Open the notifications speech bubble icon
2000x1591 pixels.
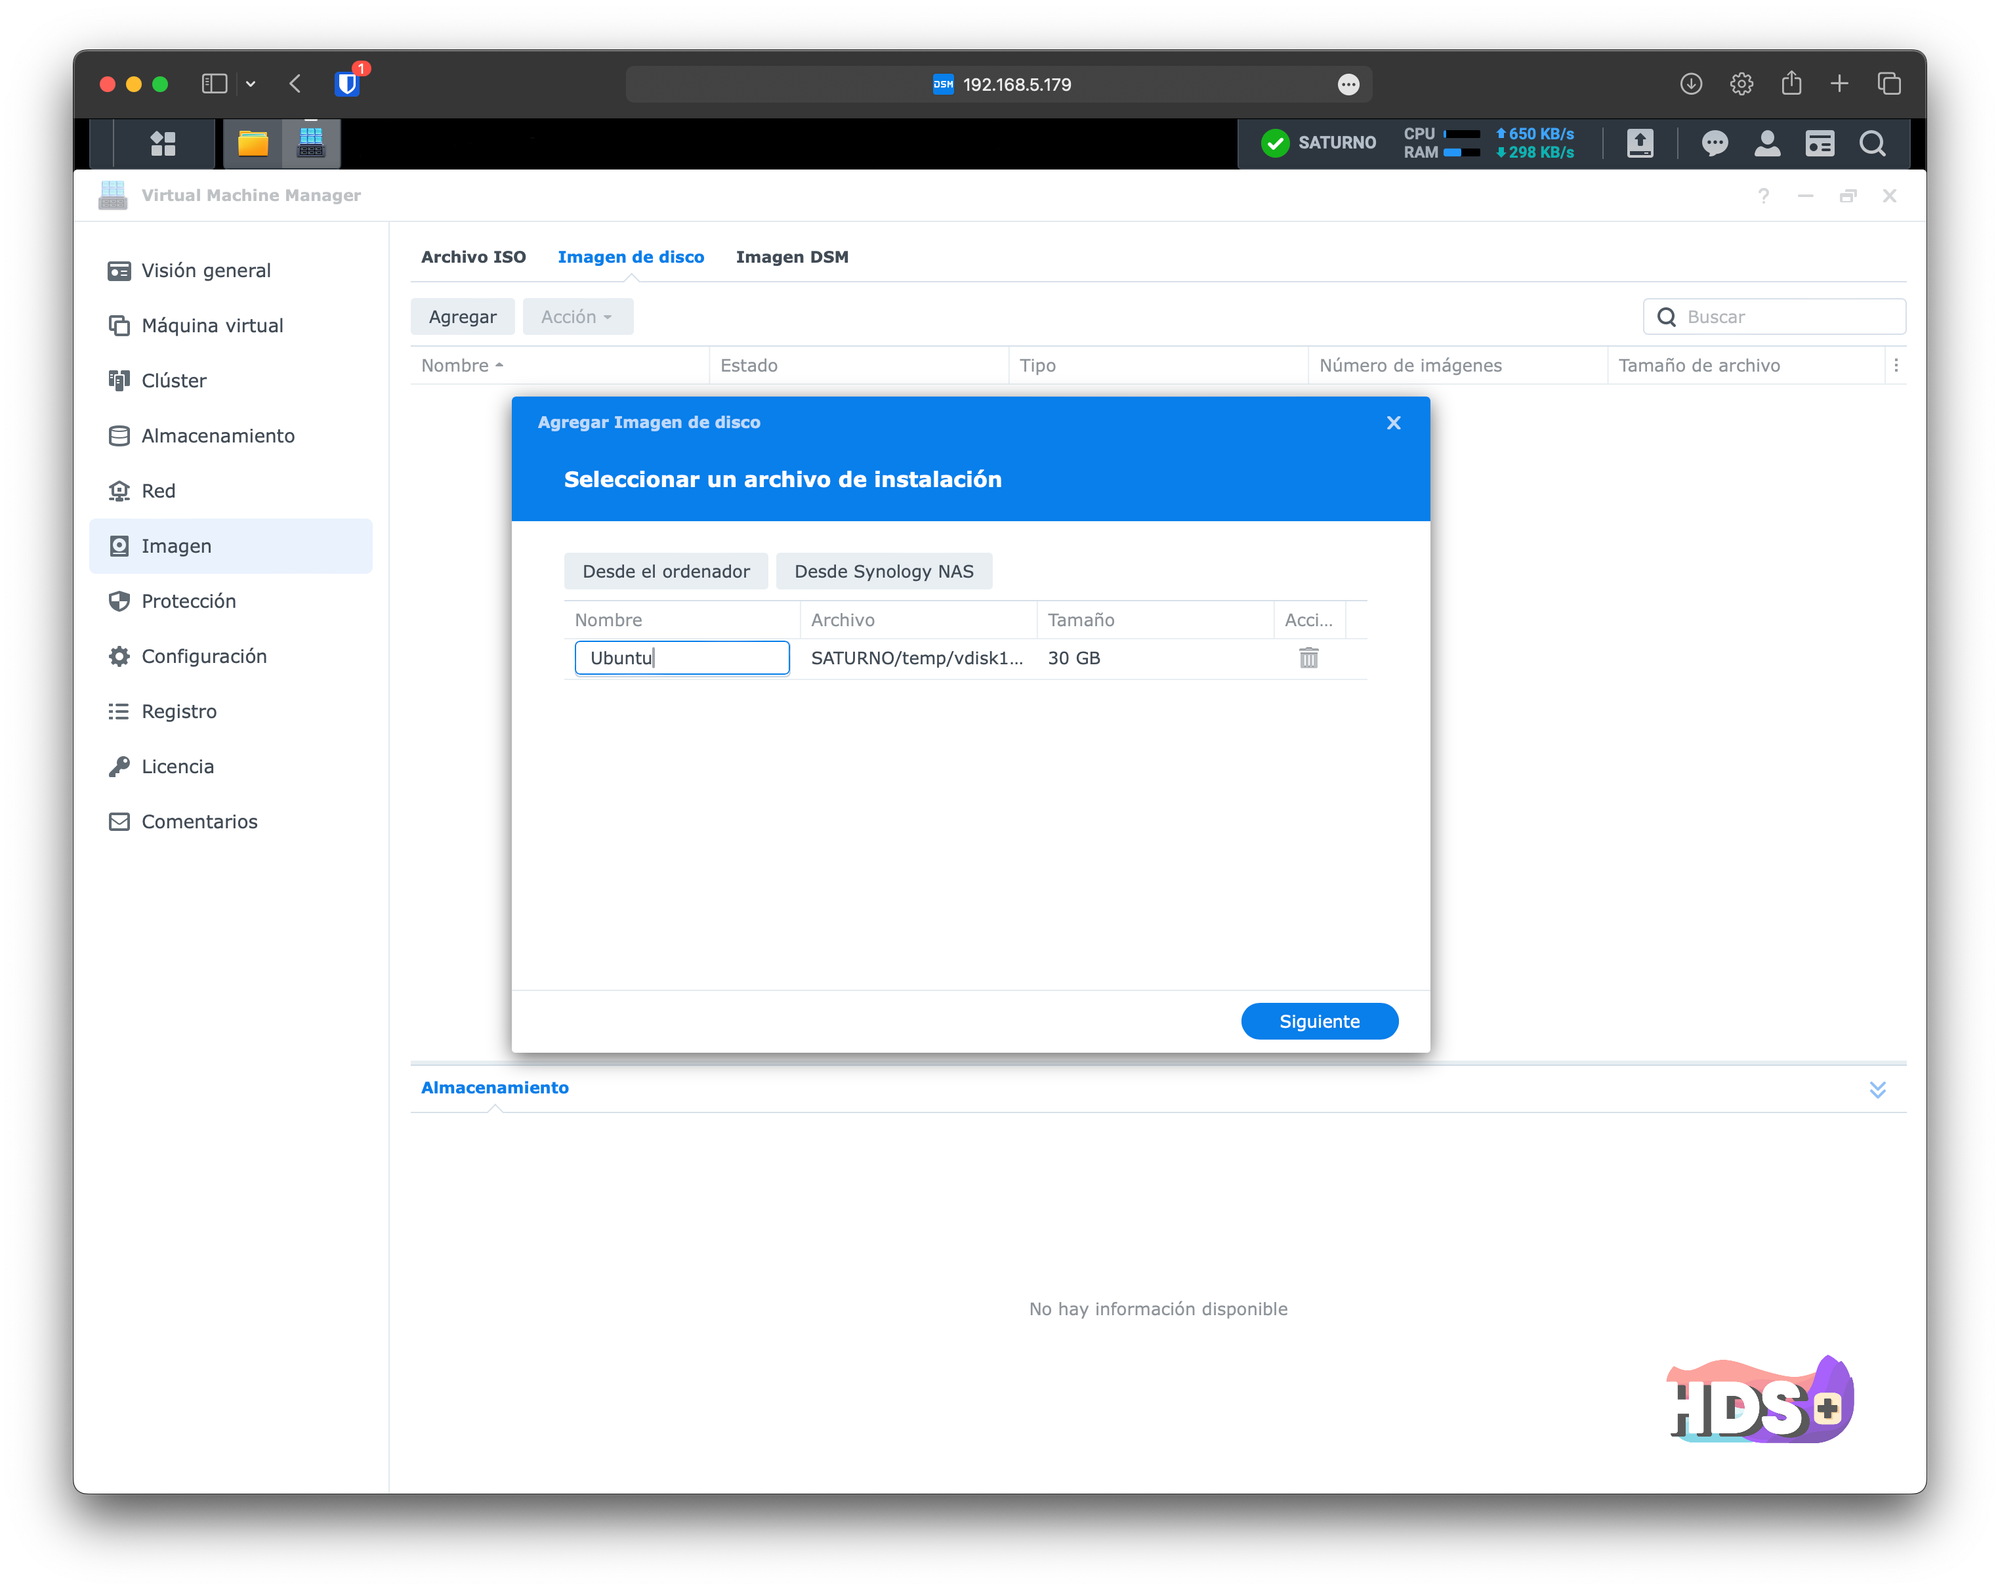1714,143
